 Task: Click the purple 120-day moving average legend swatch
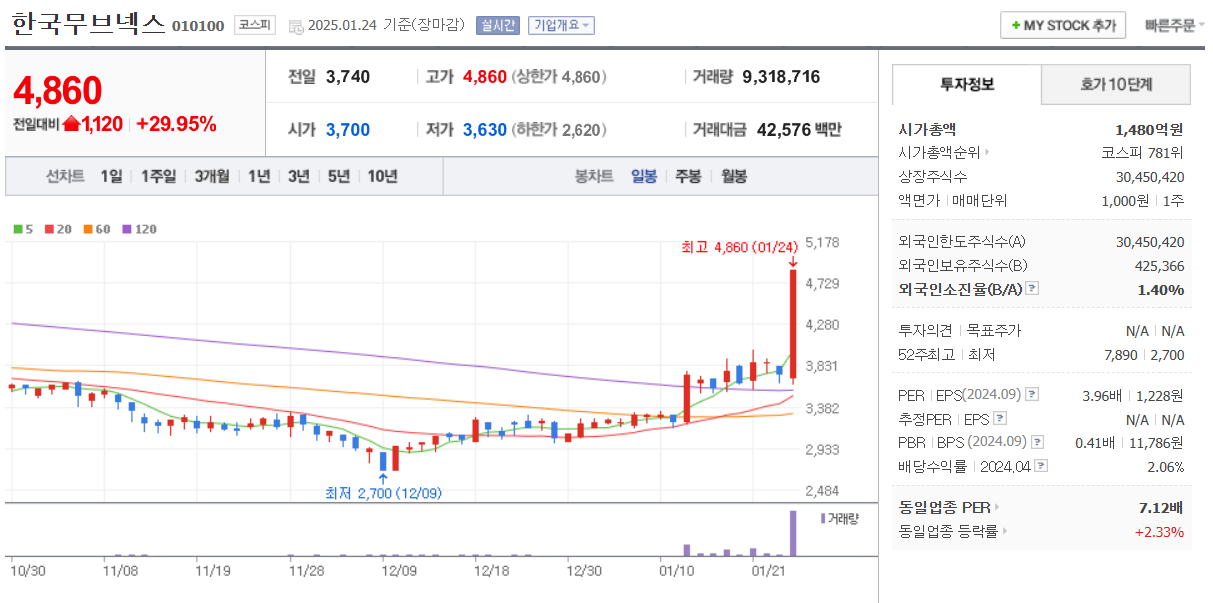[127, 229]
